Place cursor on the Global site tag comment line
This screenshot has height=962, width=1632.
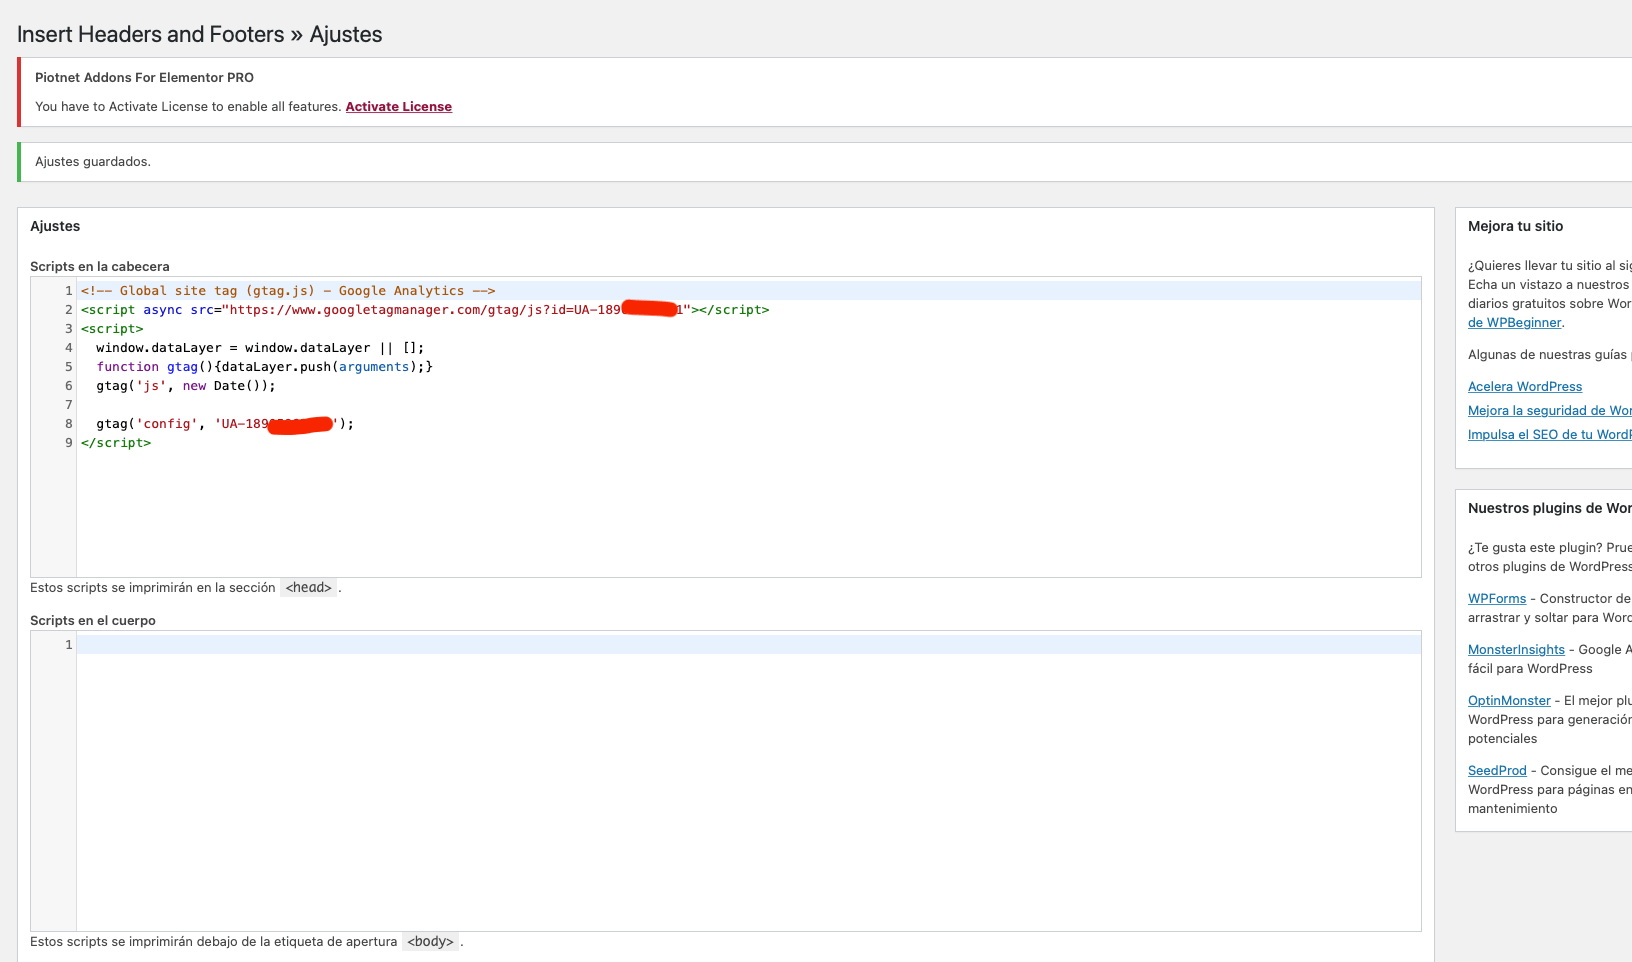click(288, 291)
